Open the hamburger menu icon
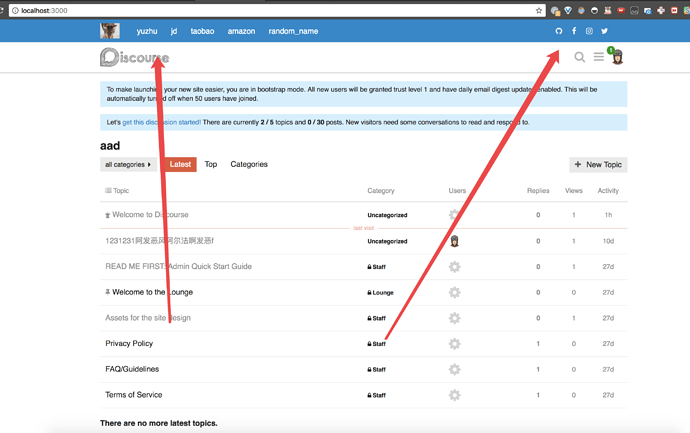The height and width of the screenshot is (433, 690). (598, 57)
